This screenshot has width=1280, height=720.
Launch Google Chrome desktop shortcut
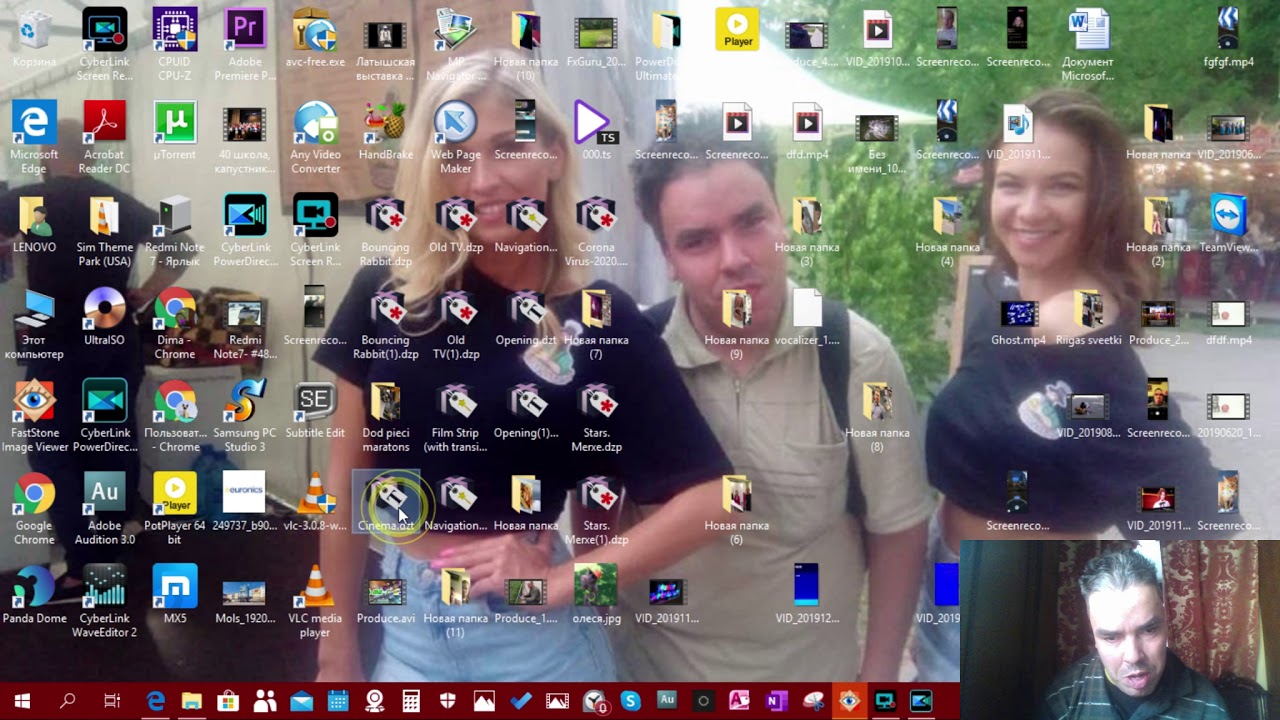(34, 508)
